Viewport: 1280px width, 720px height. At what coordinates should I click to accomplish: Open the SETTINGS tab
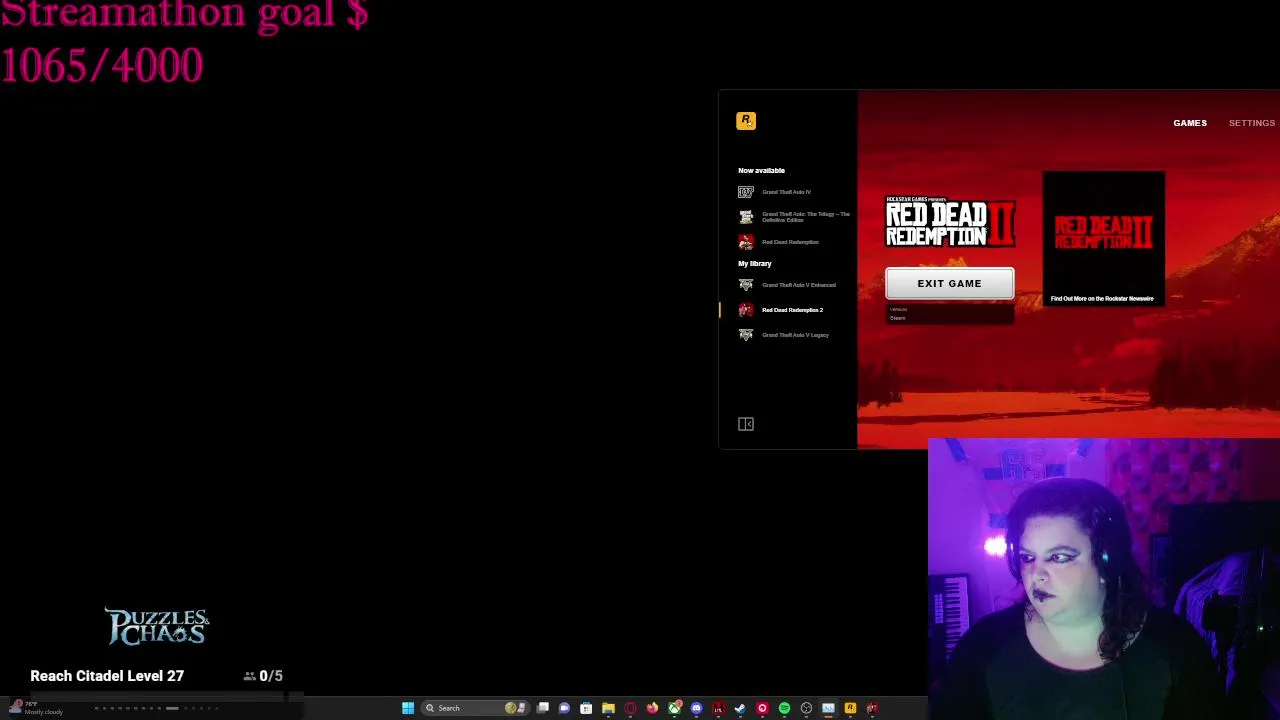tap(1252, 123)
